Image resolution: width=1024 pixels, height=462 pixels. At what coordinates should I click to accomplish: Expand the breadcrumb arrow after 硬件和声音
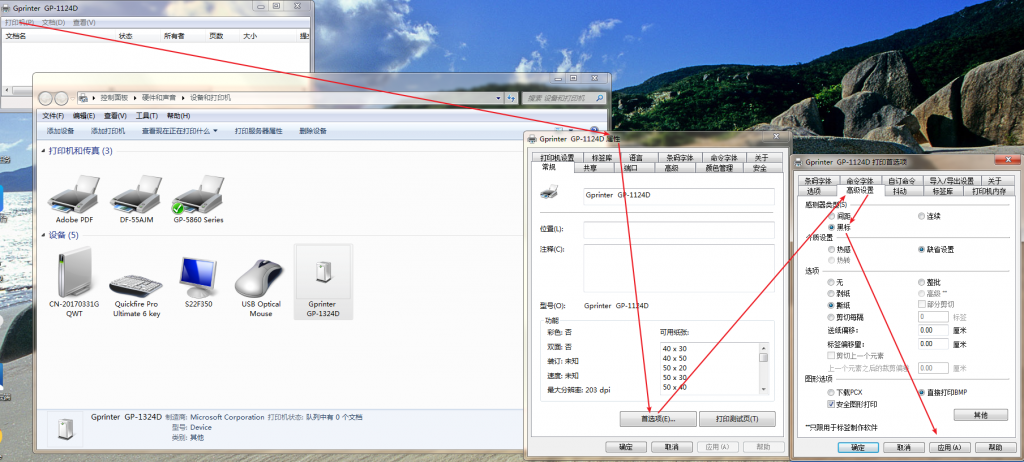tap(184, 98)
